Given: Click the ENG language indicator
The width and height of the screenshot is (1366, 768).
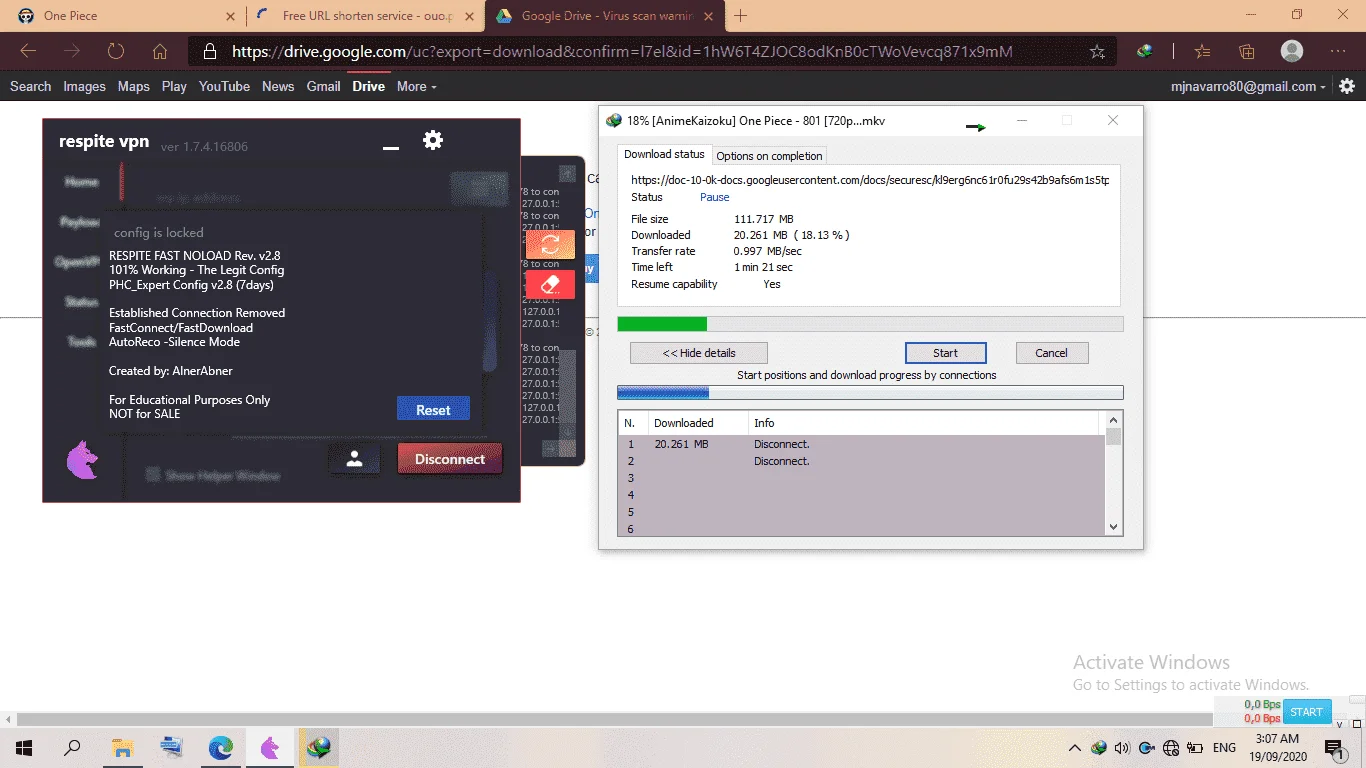Looking at the screenshot, I should (1224, 748).
